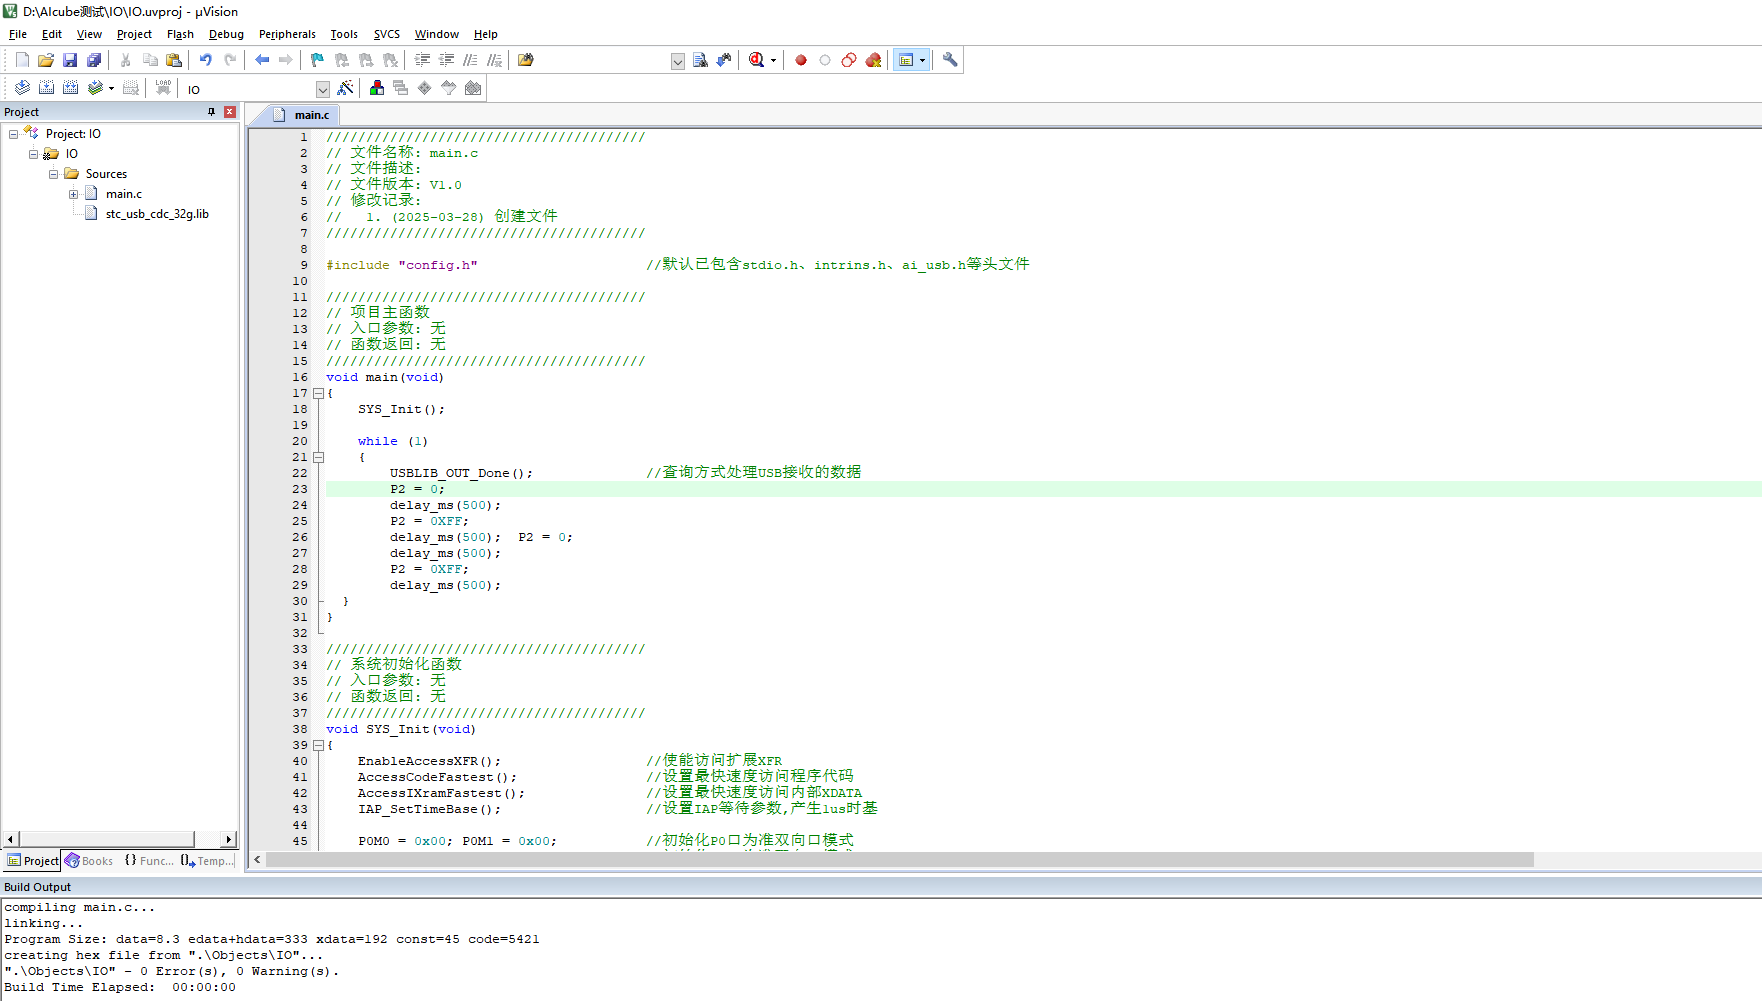Open Manage Project Items colored blocks icon

coord(377,88)
